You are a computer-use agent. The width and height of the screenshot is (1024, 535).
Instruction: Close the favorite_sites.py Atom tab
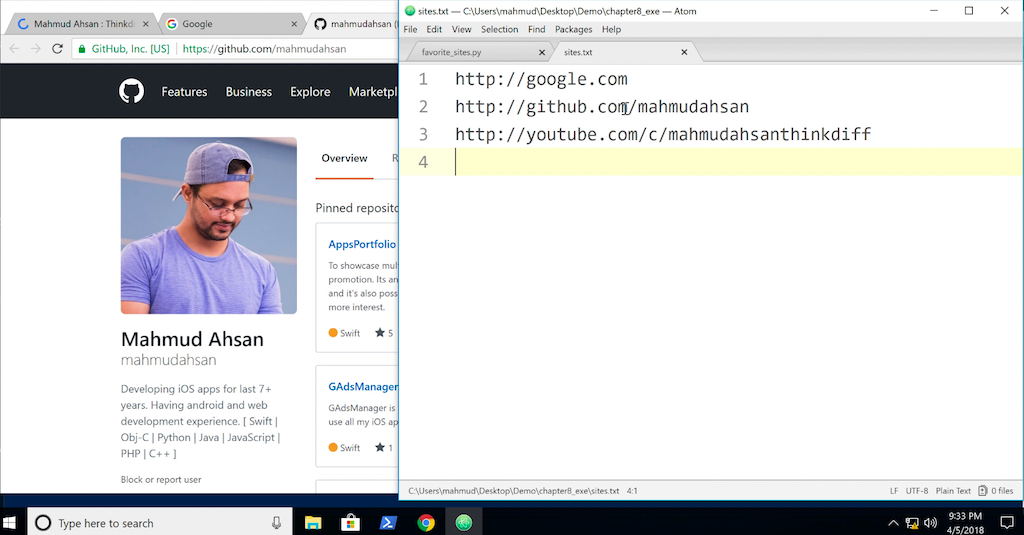[541, 52]
